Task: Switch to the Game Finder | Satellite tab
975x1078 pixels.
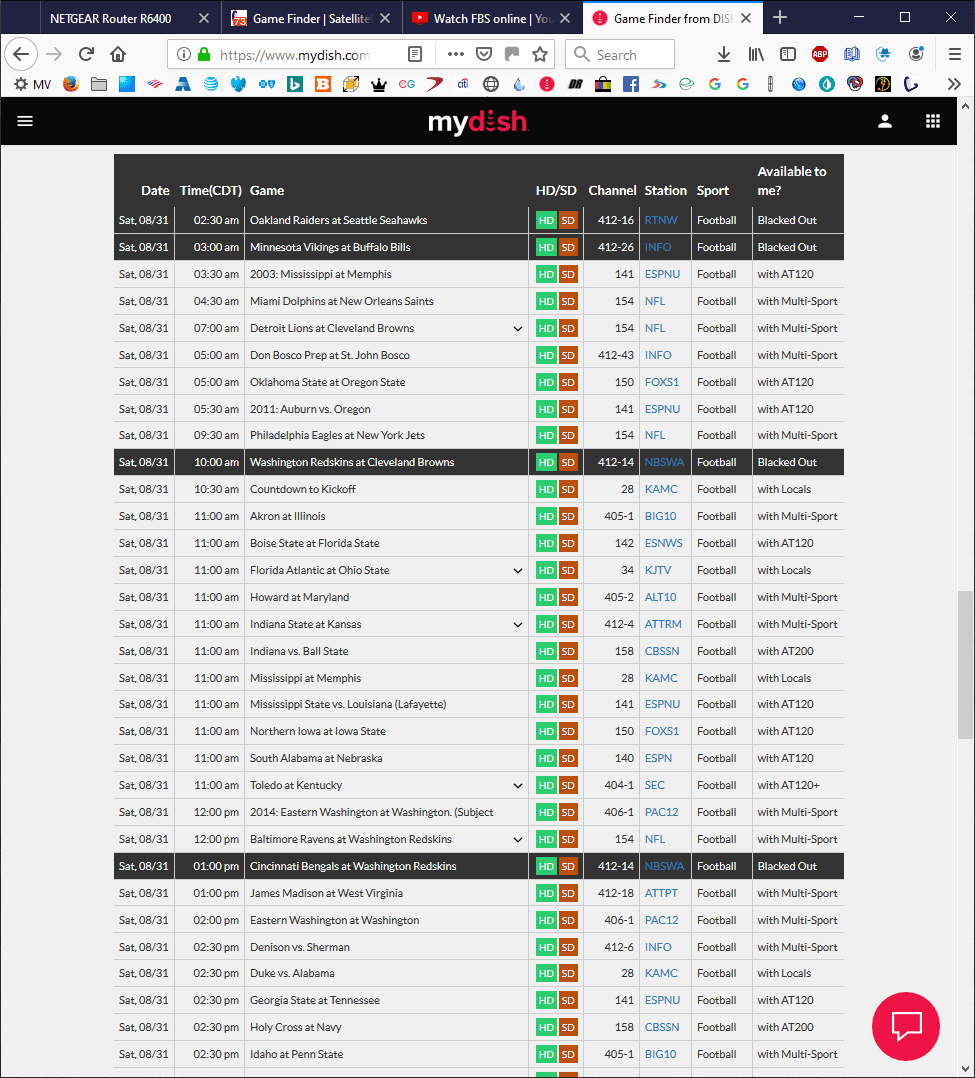Action: [x=311, y=18]
